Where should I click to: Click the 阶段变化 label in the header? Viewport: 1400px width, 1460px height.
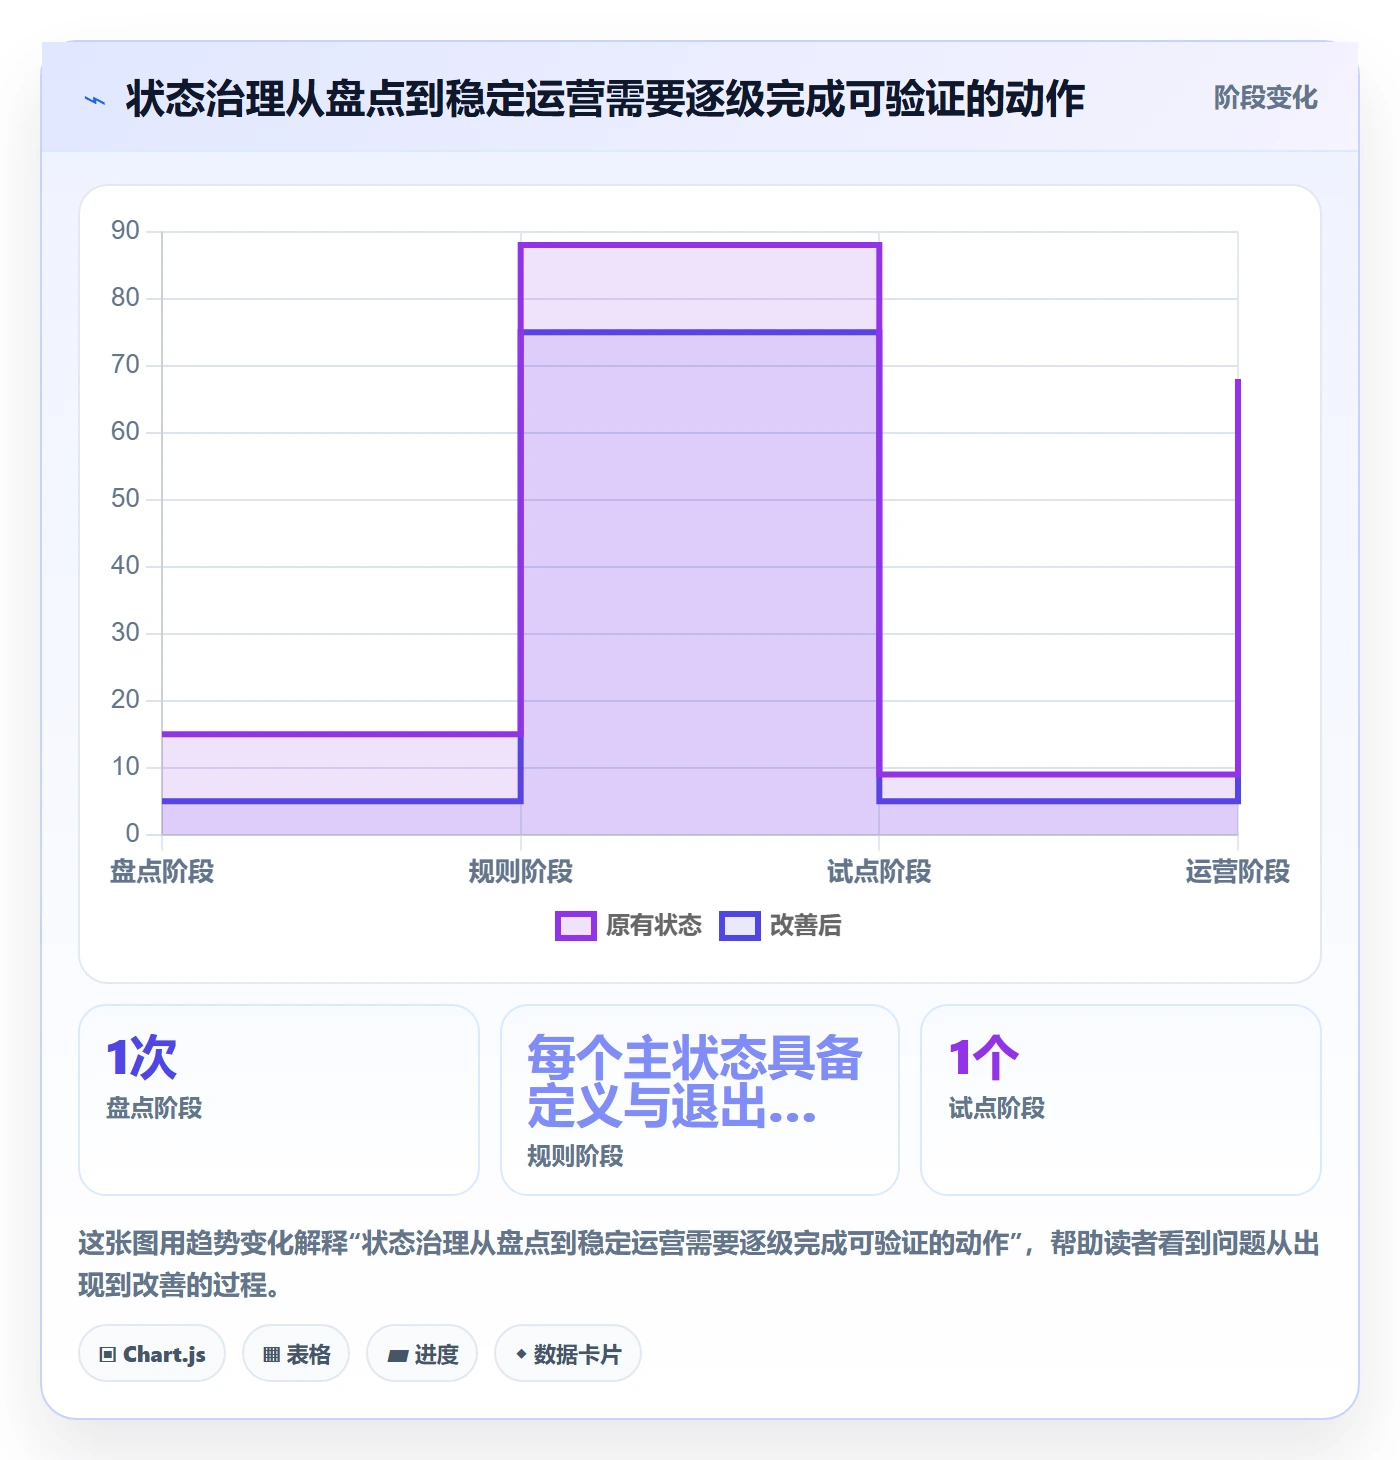1265,98
